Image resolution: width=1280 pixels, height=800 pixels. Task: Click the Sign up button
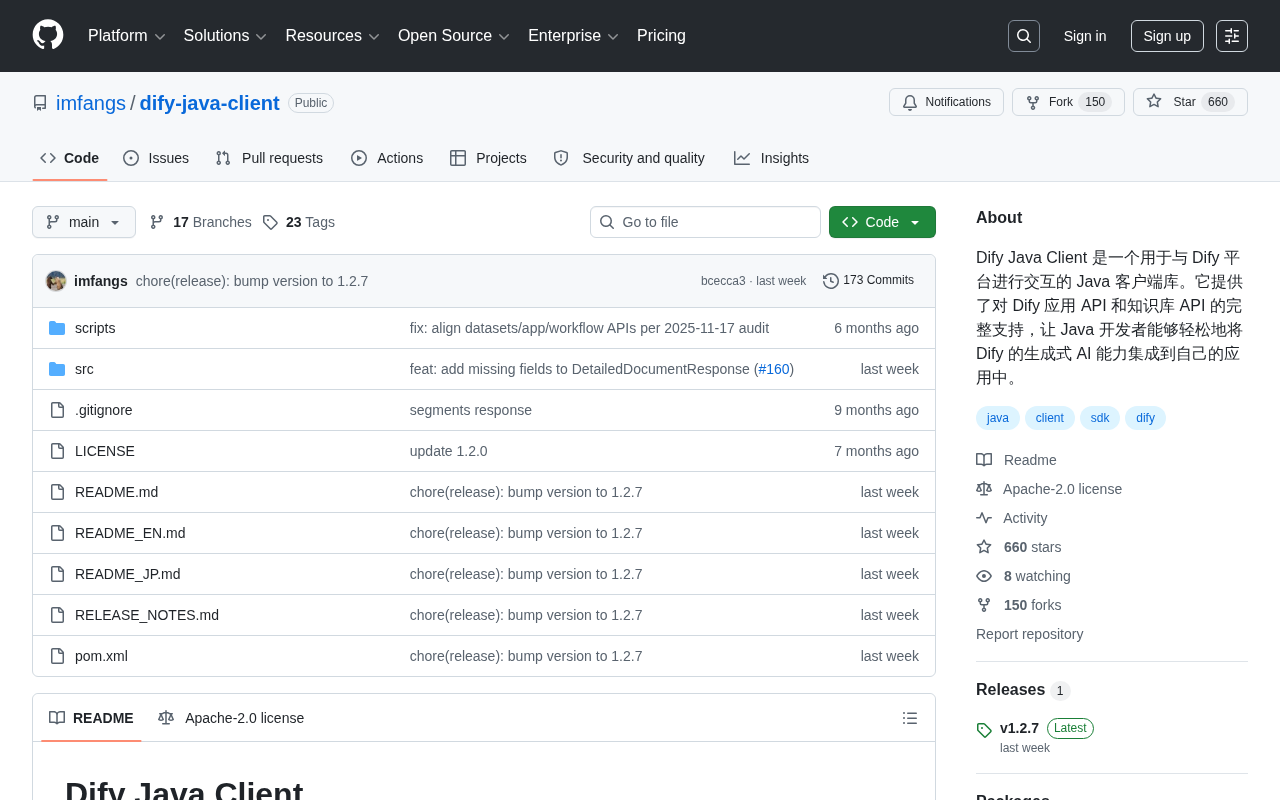pyautogui.click(x=1167, y=36)
